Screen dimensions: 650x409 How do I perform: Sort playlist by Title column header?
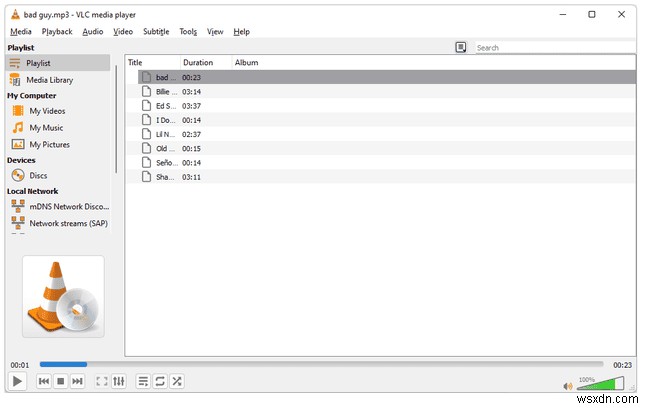[x=153, y=63]
